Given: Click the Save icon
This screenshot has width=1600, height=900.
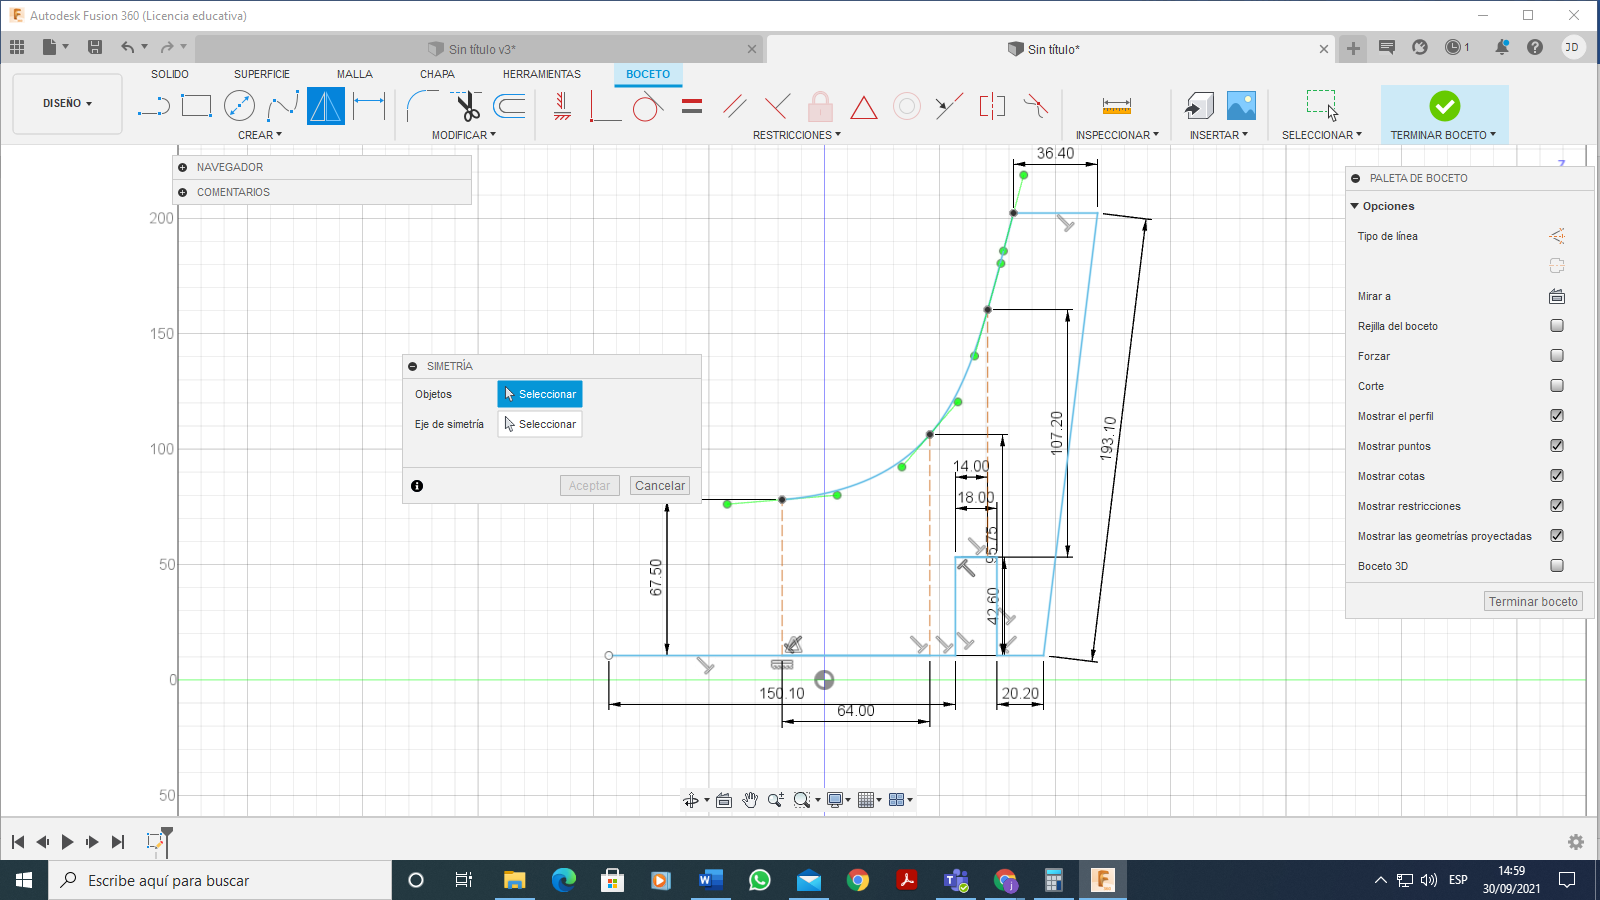Looking at the screenshot, I should (95, 47).
